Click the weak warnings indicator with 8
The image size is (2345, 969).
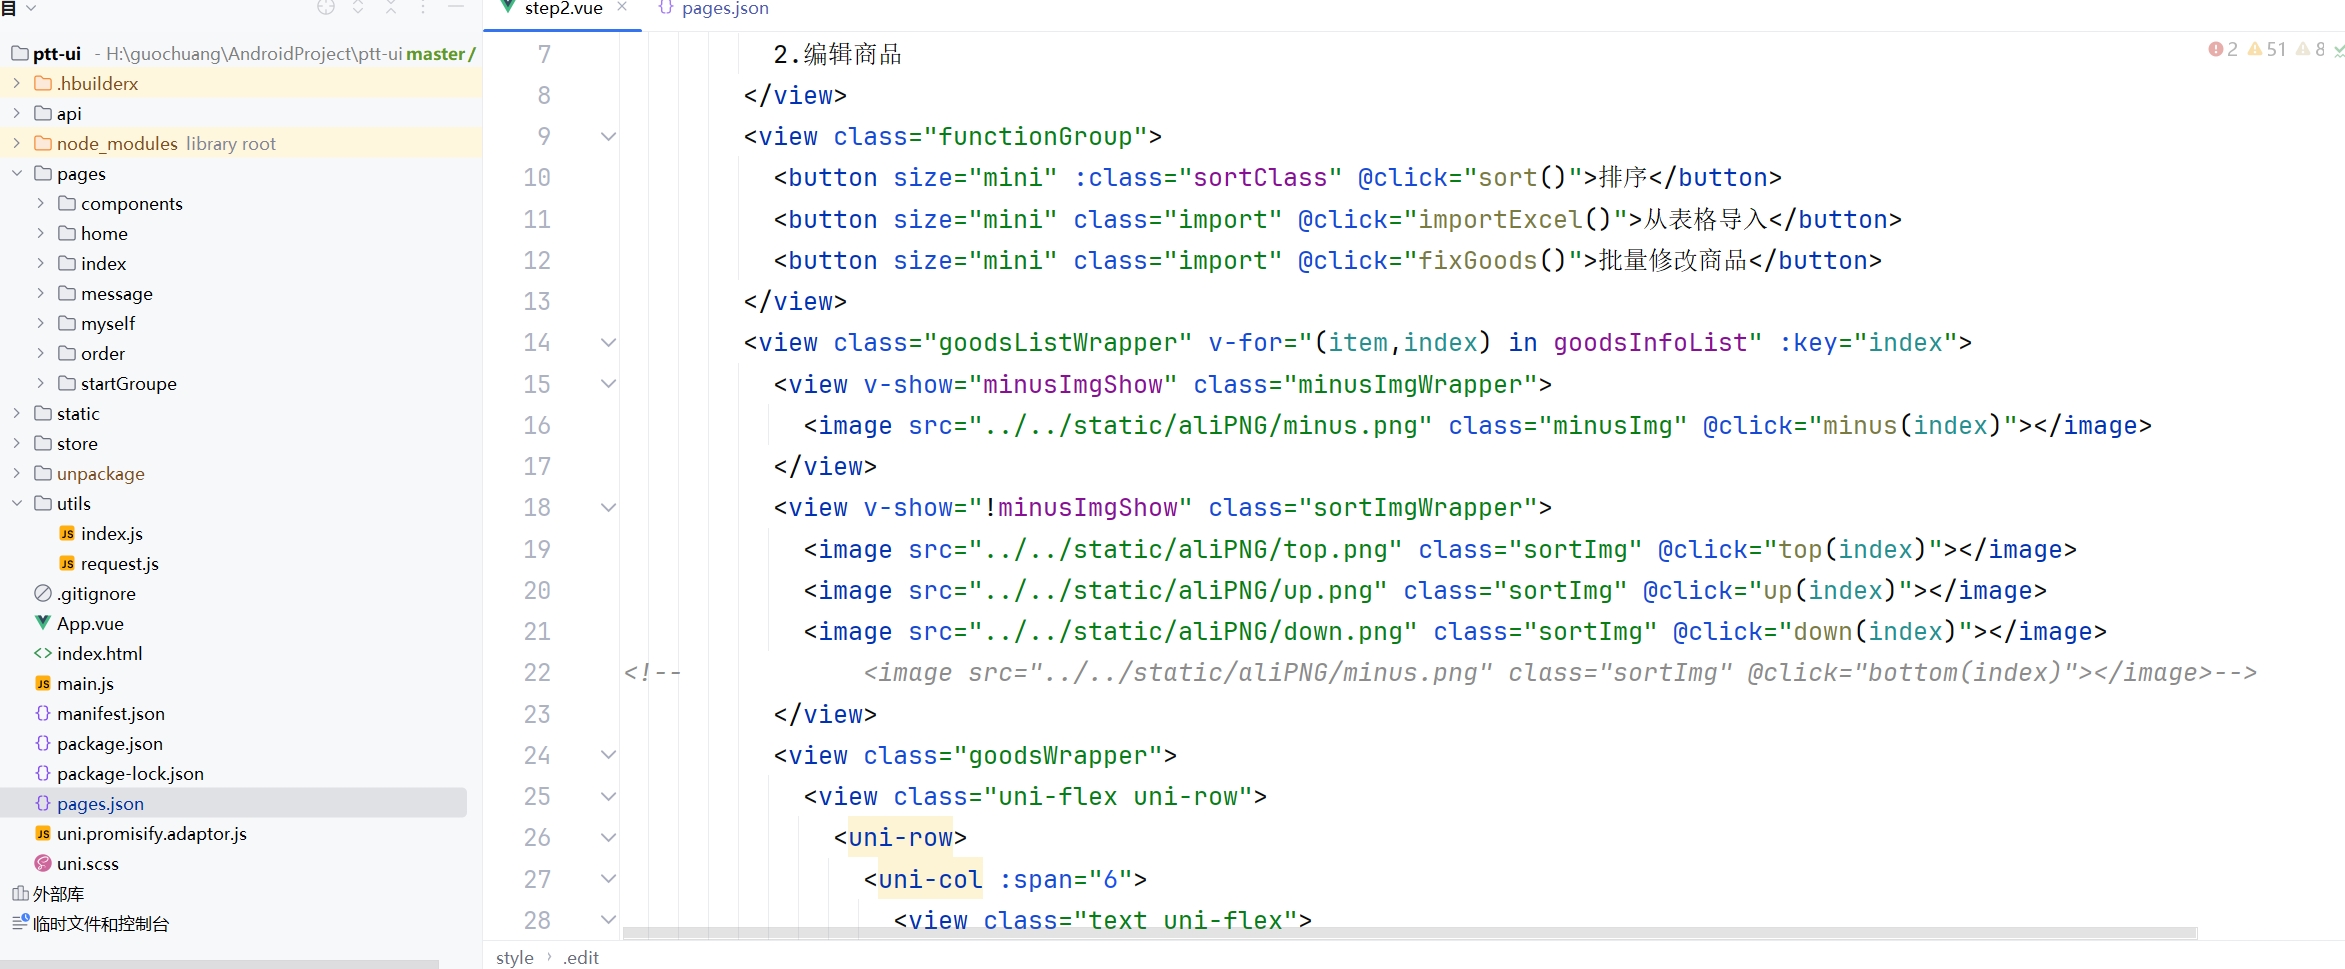[2311, 49]
